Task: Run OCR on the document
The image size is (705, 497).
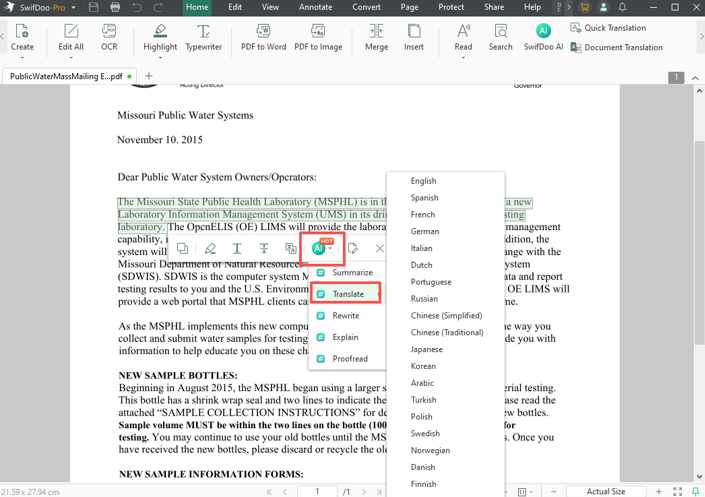Action: tap(109, 37)
